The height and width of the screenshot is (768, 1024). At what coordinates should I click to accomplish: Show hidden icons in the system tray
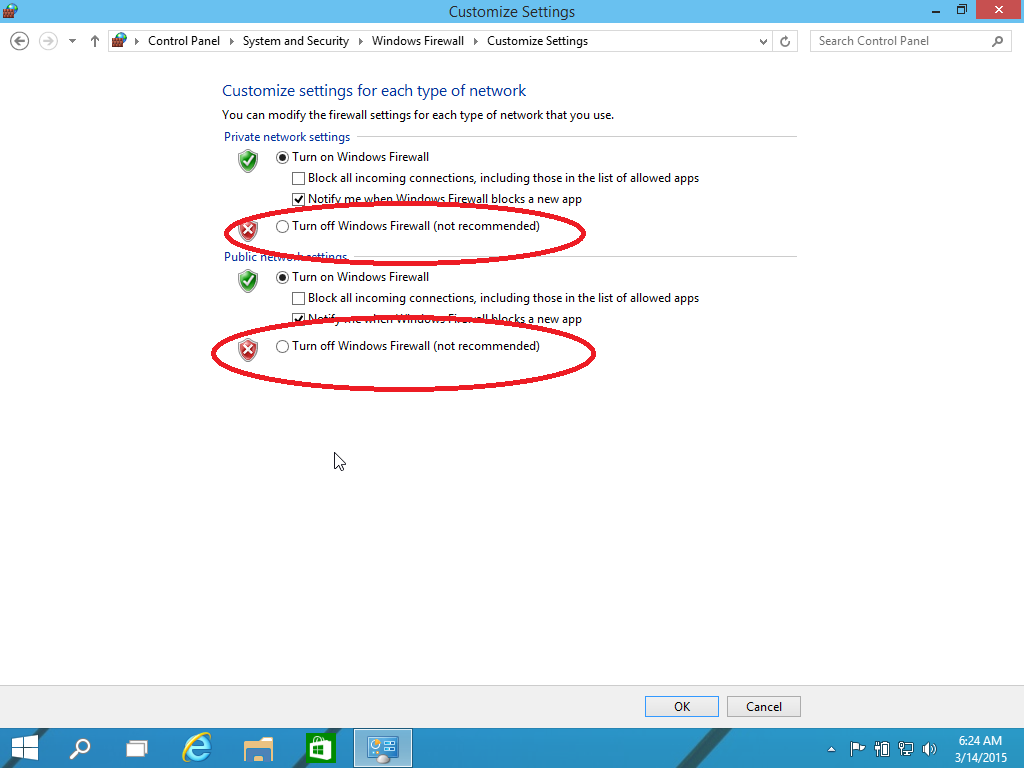tap(831, 748)
